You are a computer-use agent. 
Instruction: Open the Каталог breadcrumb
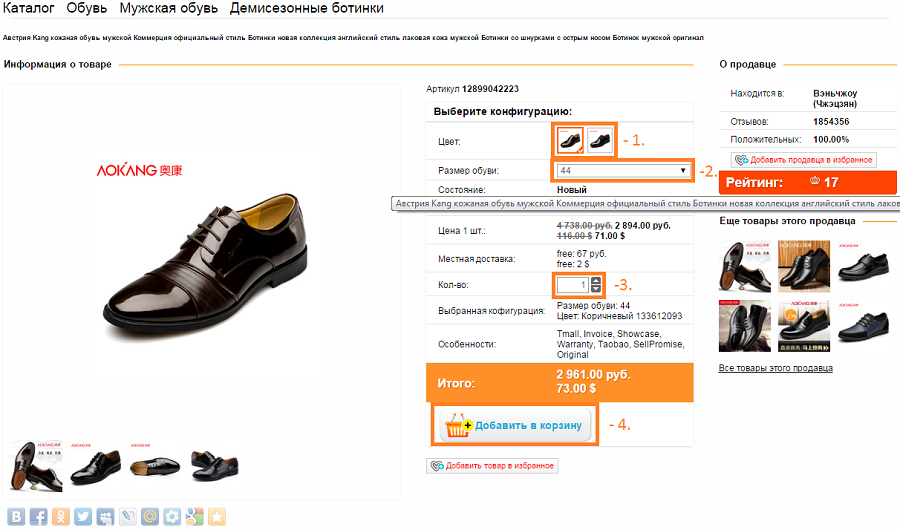click(30, 8)
